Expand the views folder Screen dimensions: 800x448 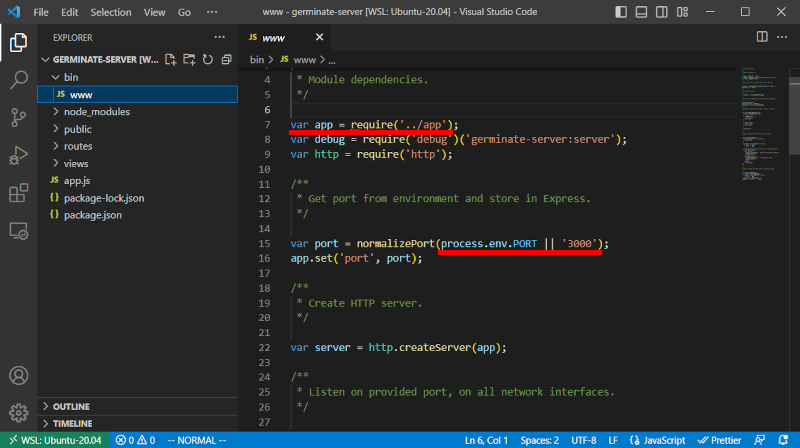point(56,163)
